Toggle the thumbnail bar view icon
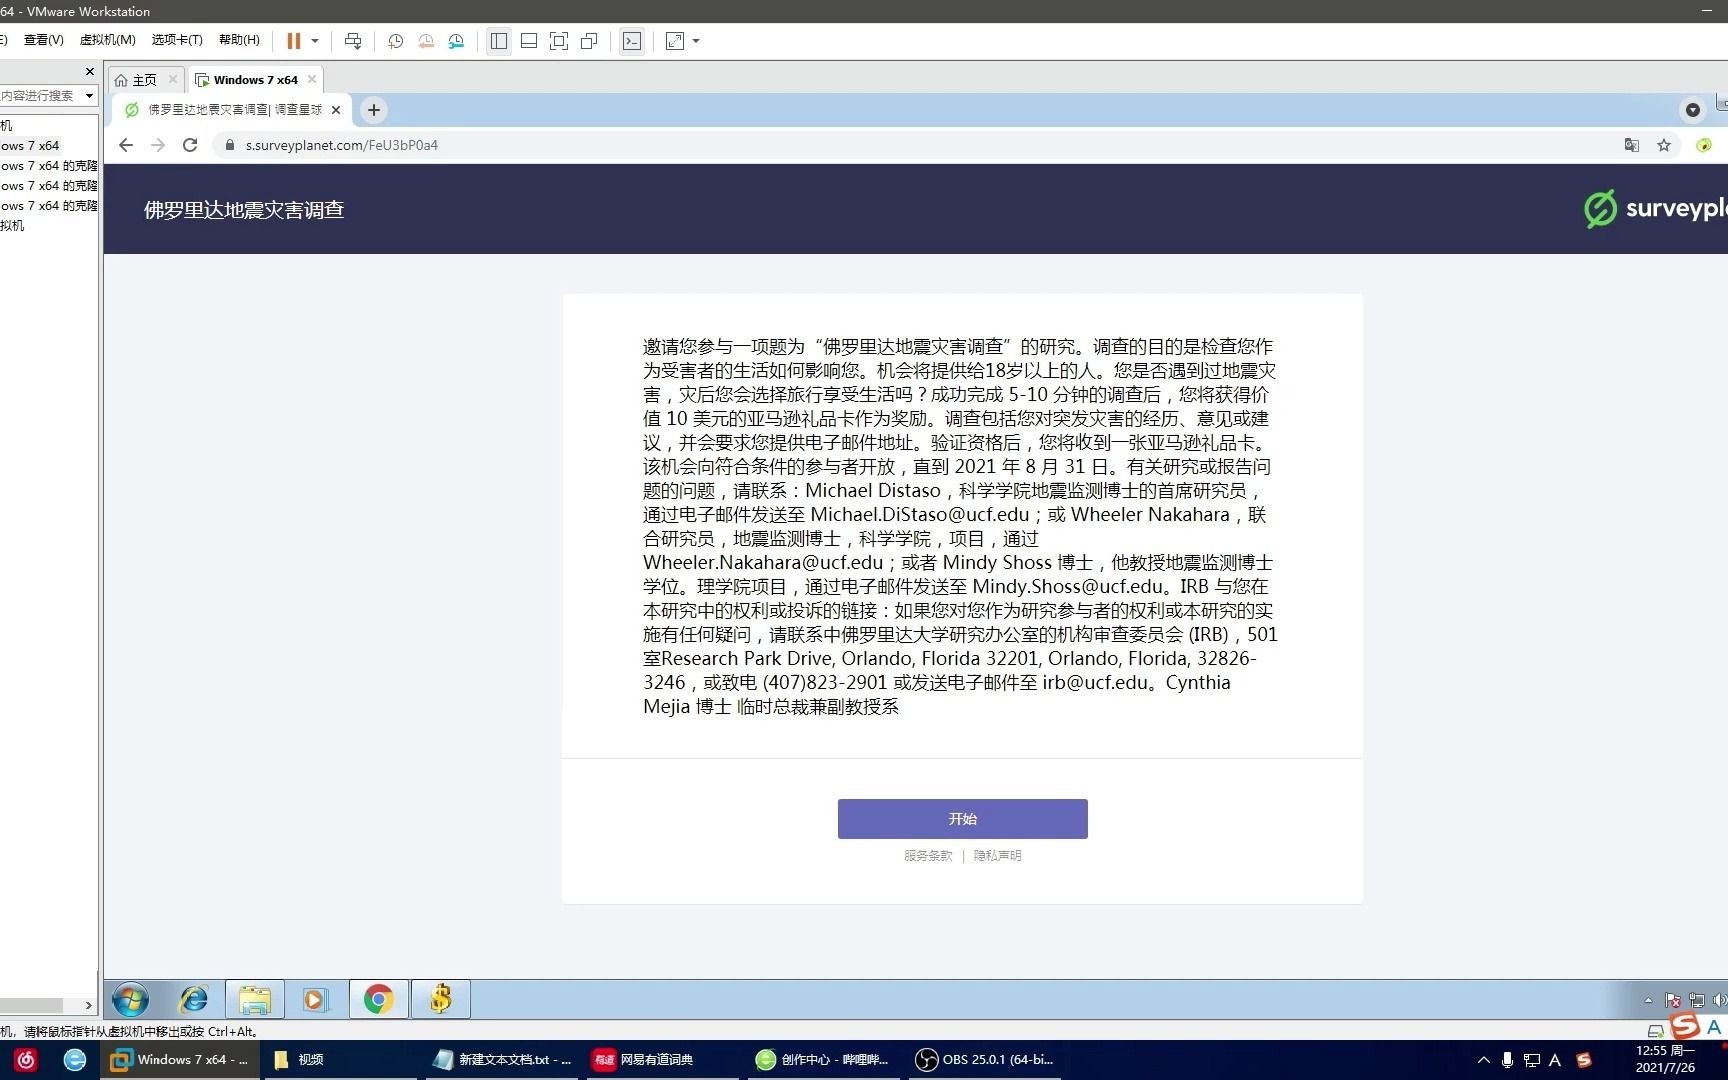The image size is (1728, 1080). click(x=529, y=41)
